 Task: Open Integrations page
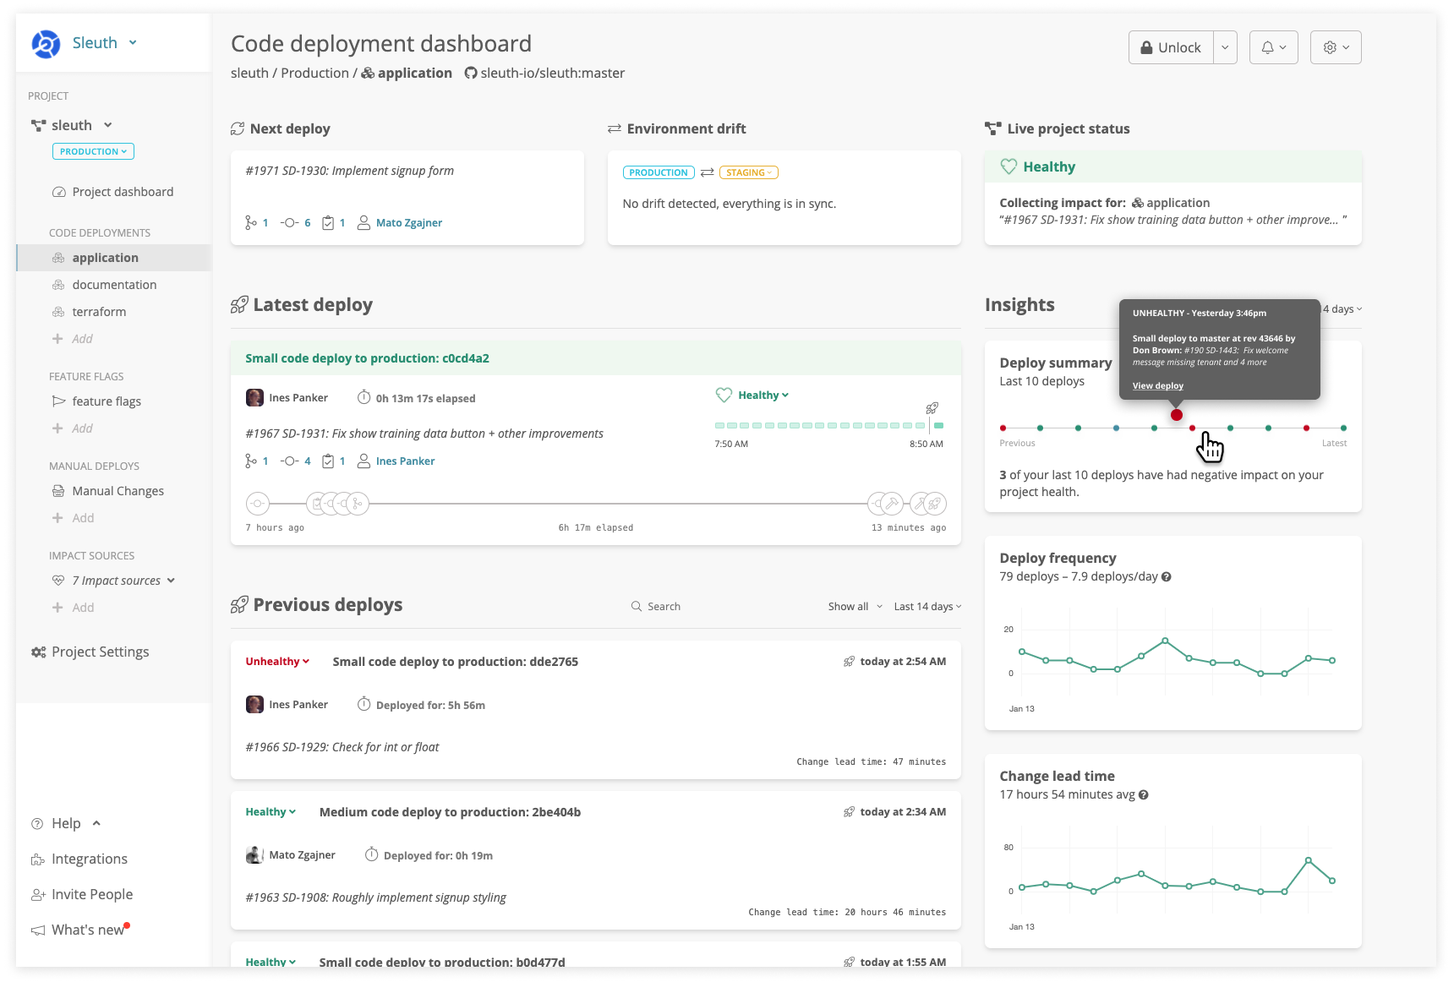pyautogui.click(x=79, y=859)
